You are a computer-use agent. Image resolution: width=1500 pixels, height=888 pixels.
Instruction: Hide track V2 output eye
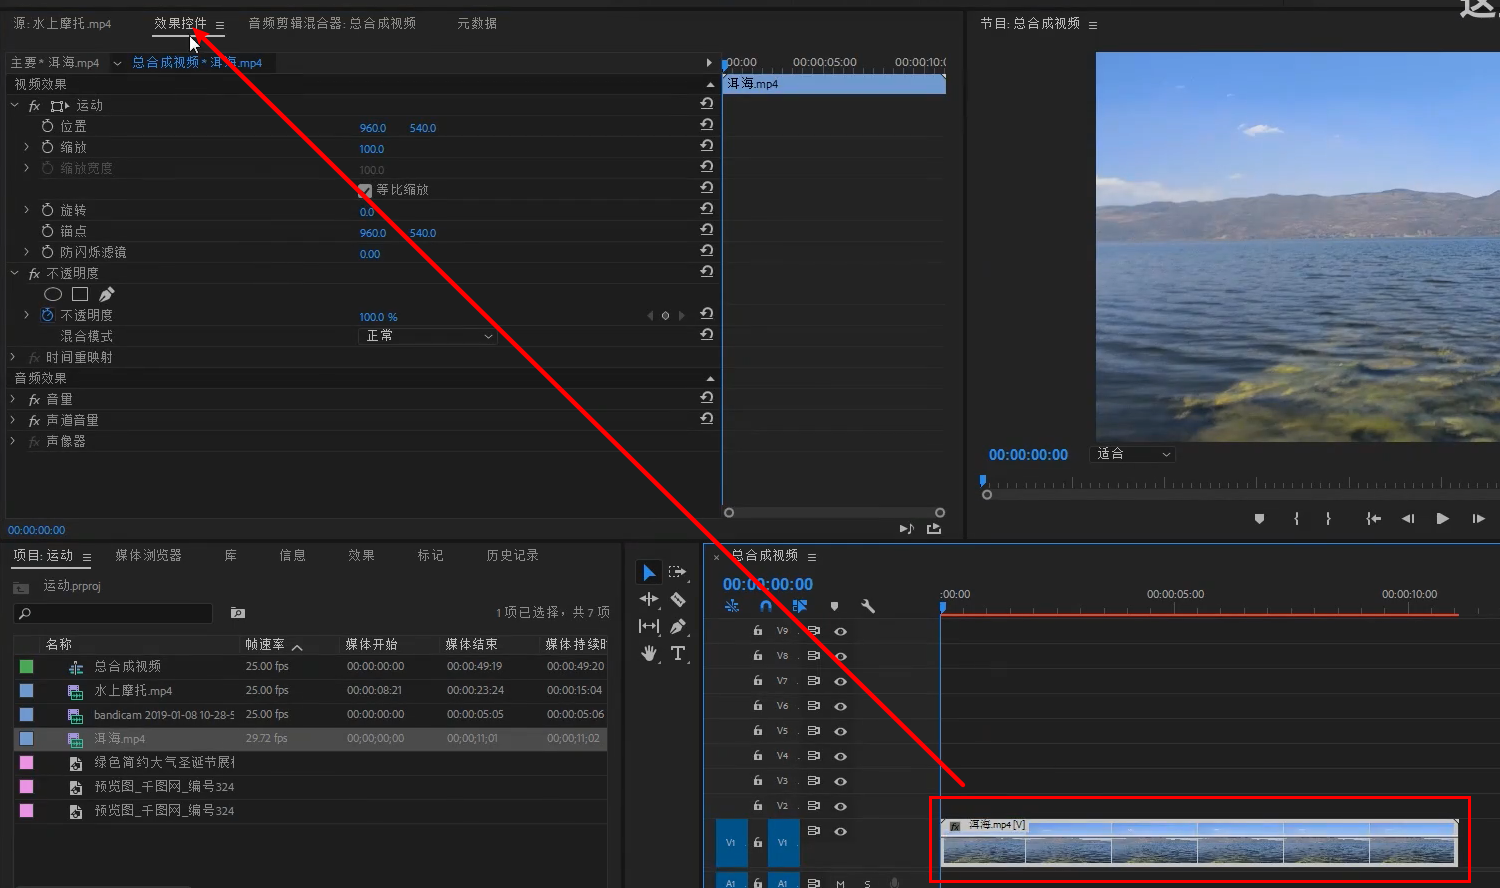(840, 806)
